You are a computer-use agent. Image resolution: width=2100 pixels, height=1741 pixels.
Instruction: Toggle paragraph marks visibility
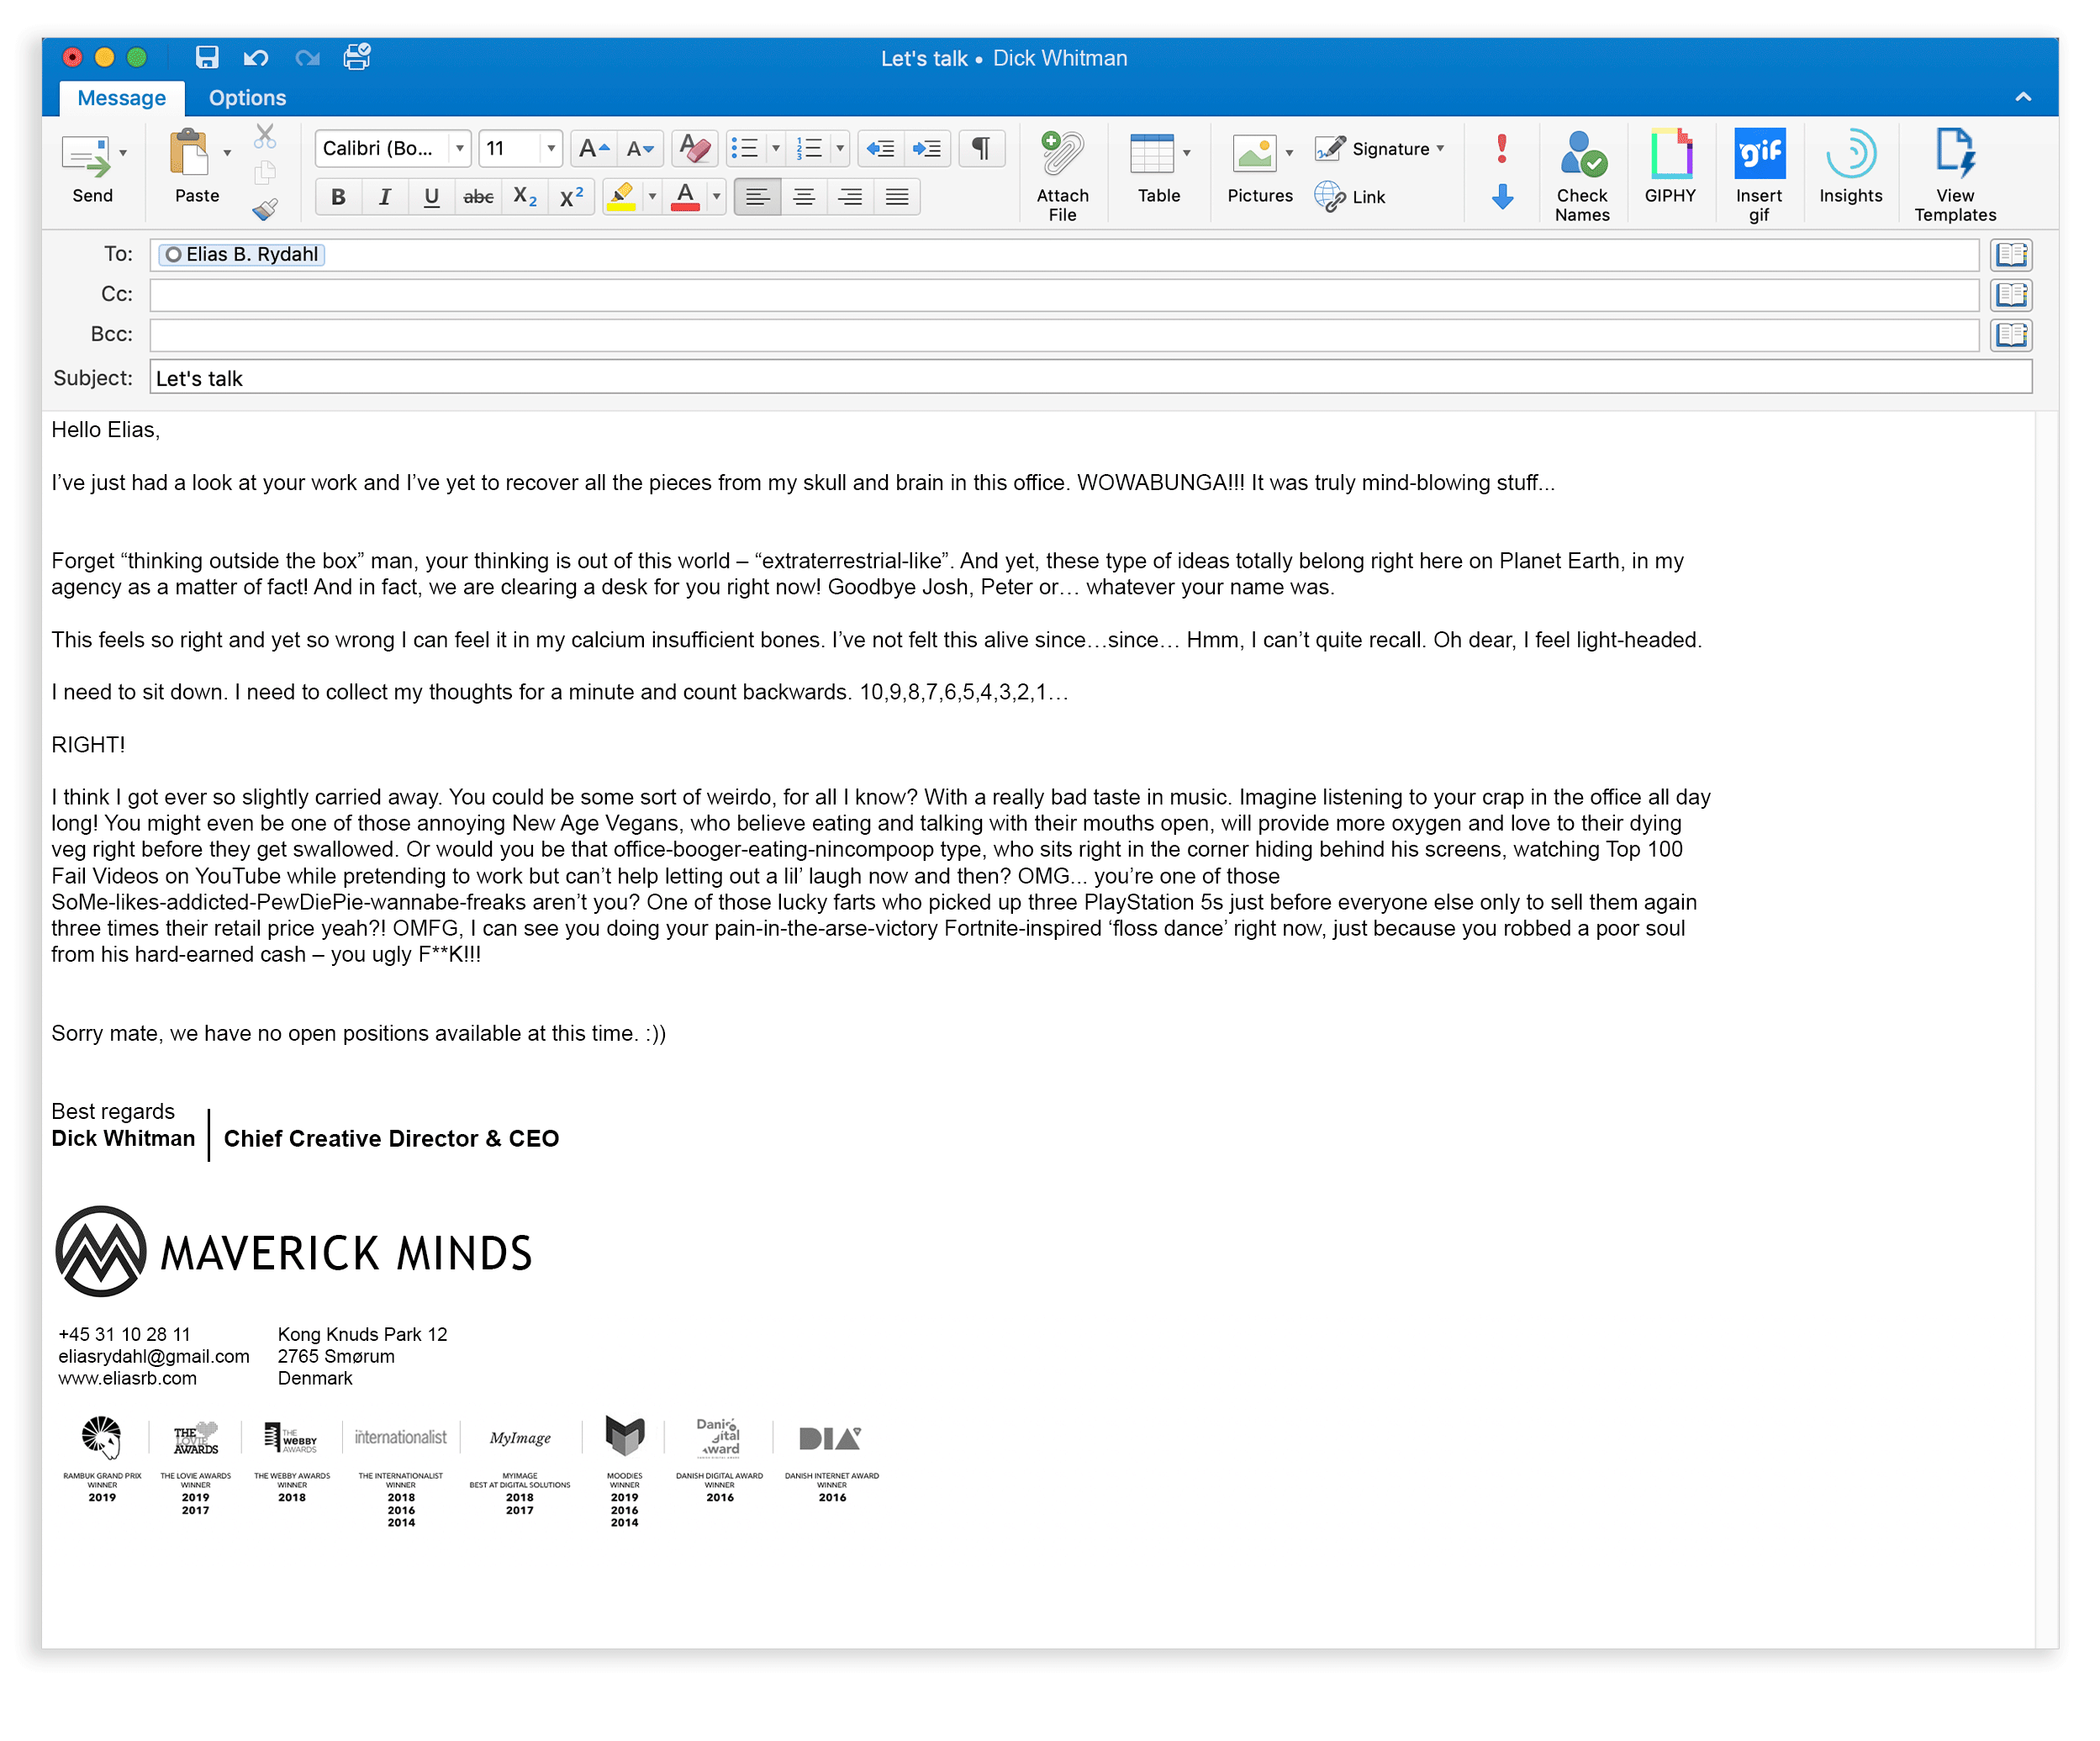pos(981,149)
